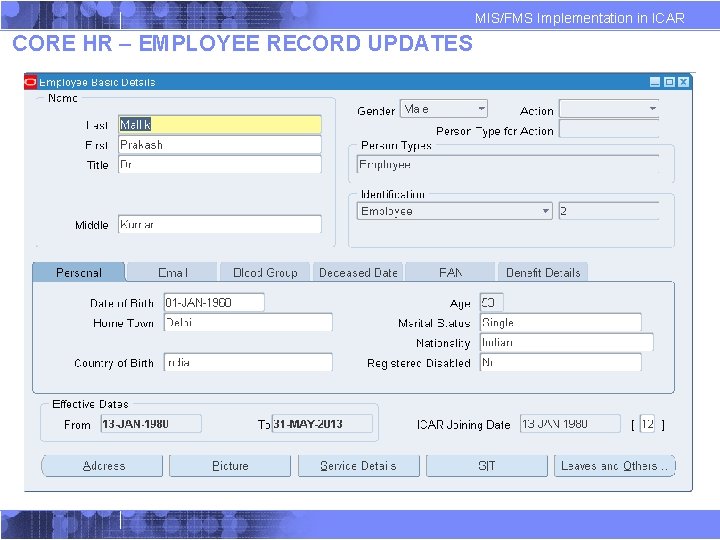Click the Effective Dates From field
Image resolution: width=720 pixels, height=540 pixels.
point(151,423)
